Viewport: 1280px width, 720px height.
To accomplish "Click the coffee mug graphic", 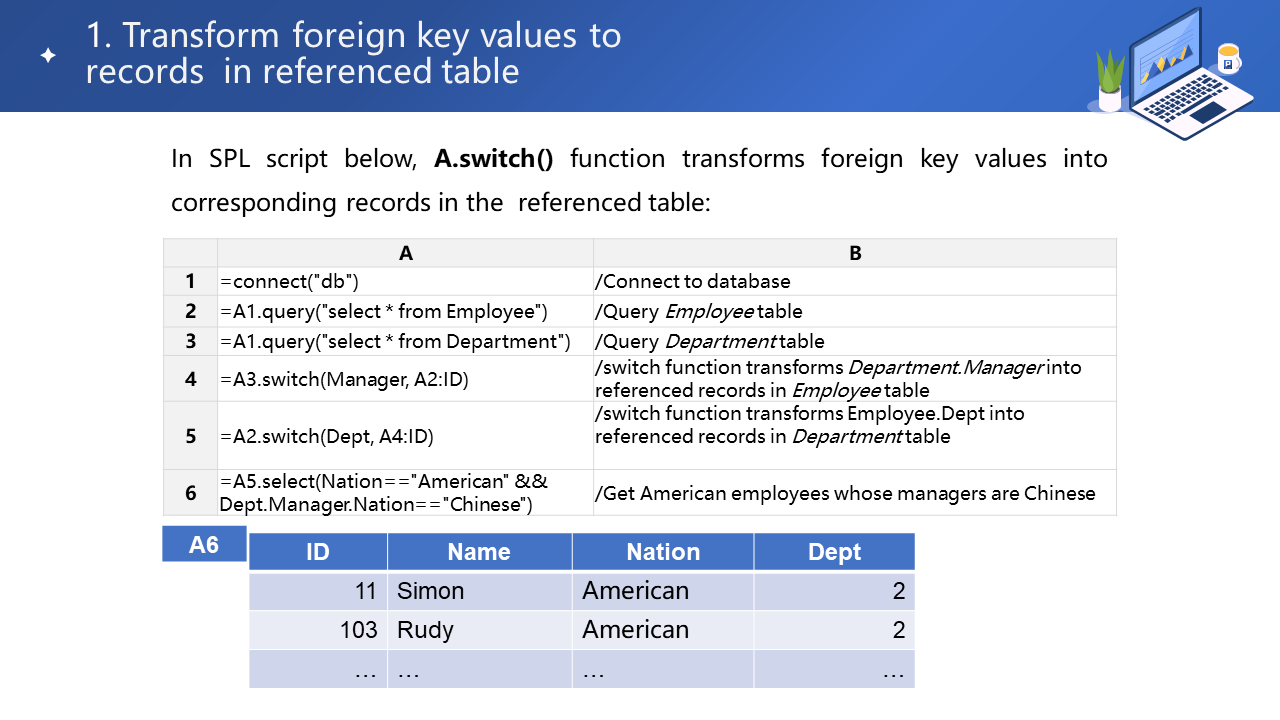I will [x=1228, y=59].
